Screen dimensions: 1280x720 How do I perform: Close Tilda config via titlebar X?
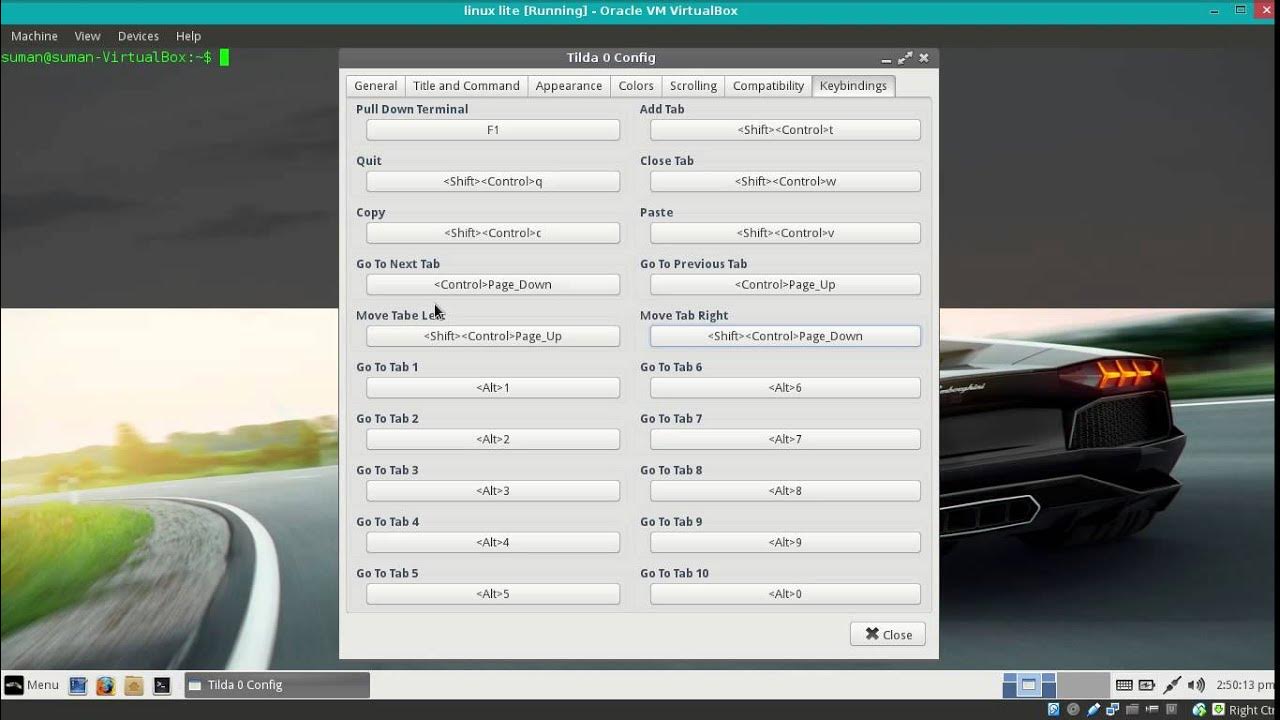pyautogui.click(x=924, y=58)
